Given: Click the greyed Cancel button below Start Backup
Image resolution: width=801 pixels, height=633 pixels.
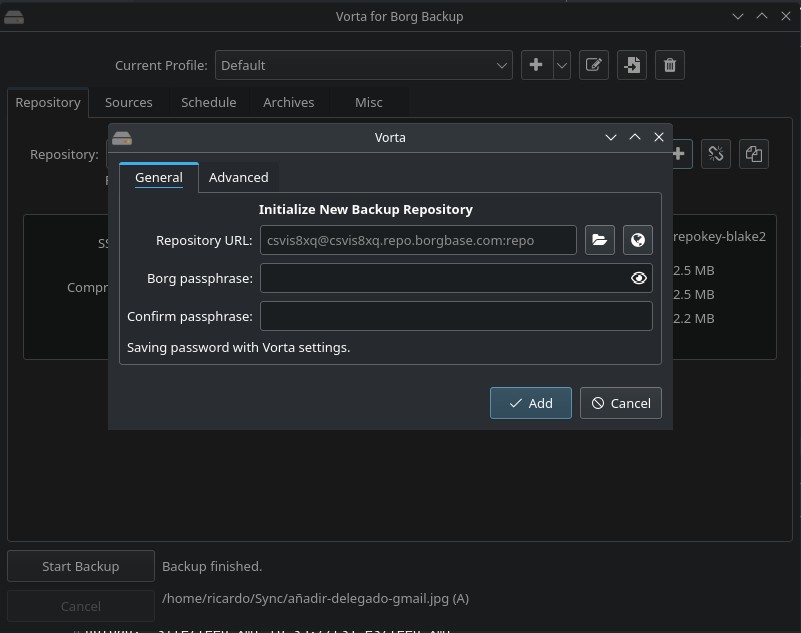Looking at the screenshot, I should (81, 606).
